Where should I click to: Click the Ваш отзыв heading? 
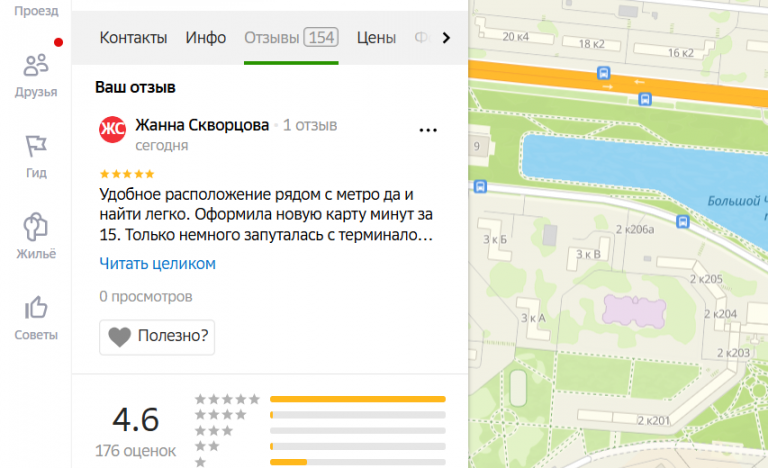click(x=135, y=87)
